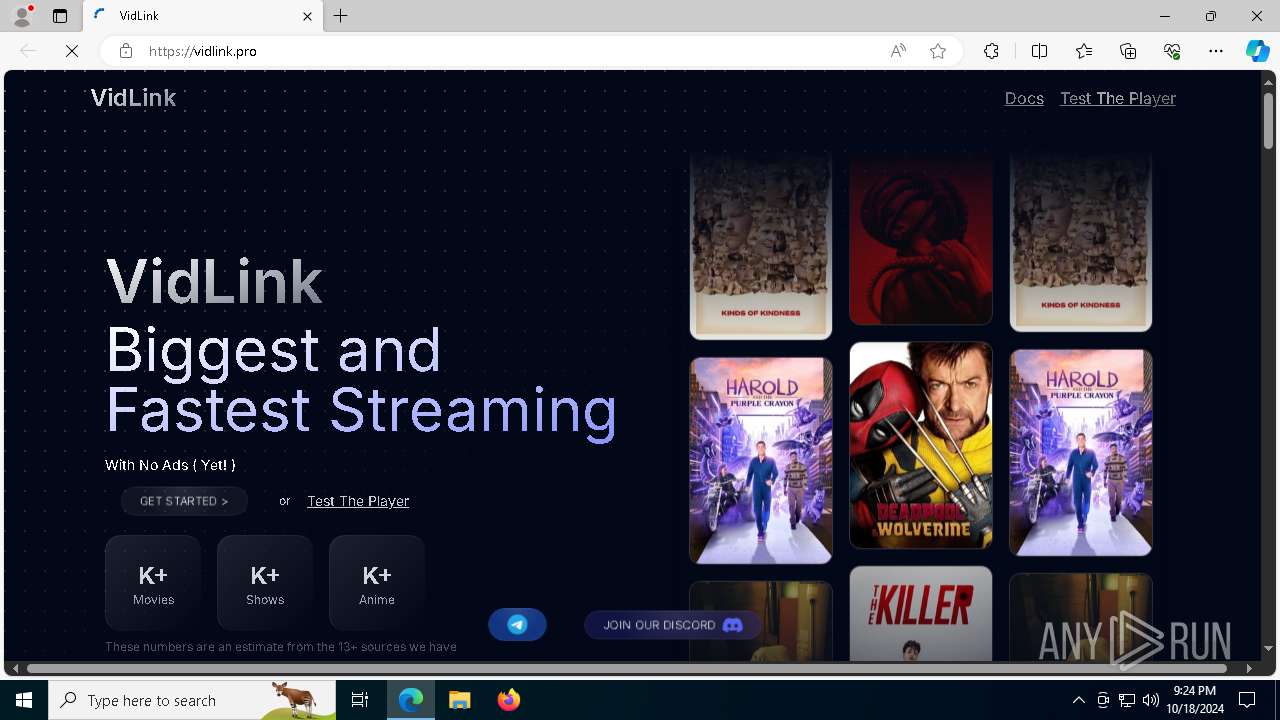
Task: Open Test The Player header link
Action: [x=1117, y=98]
